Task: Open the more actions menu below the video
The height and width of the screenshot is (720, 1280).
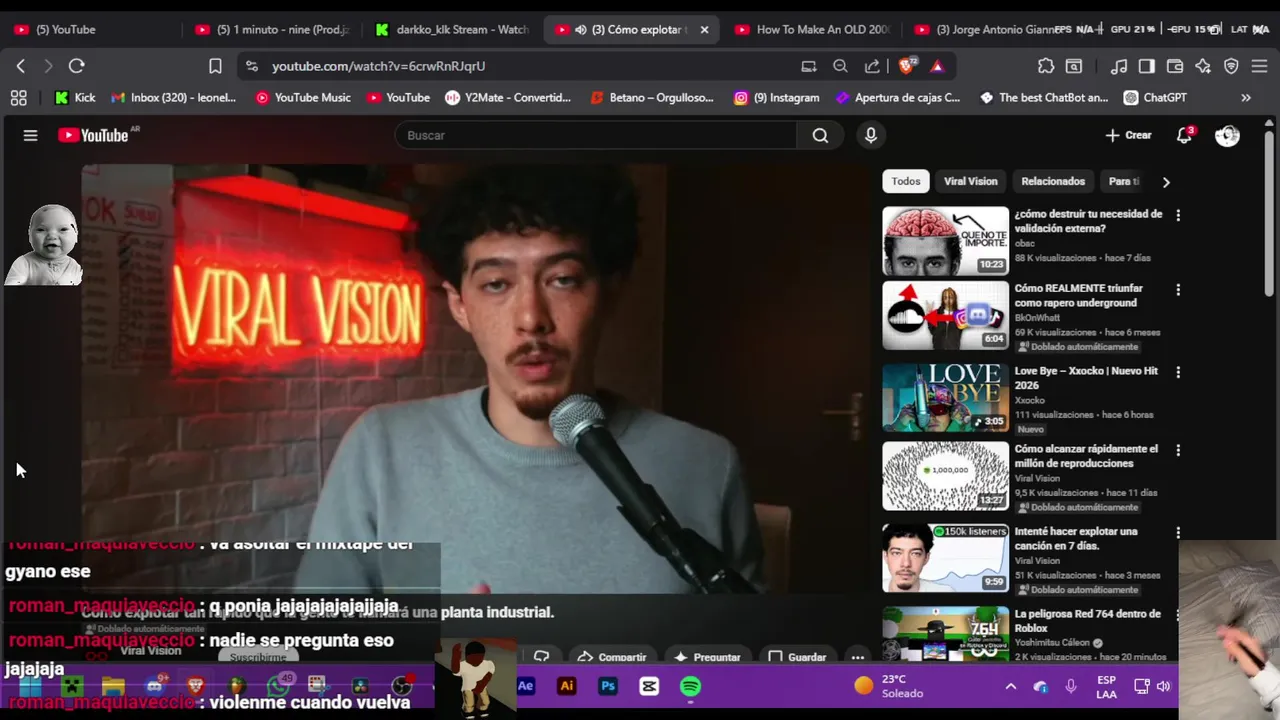Action: coord(857,657)
